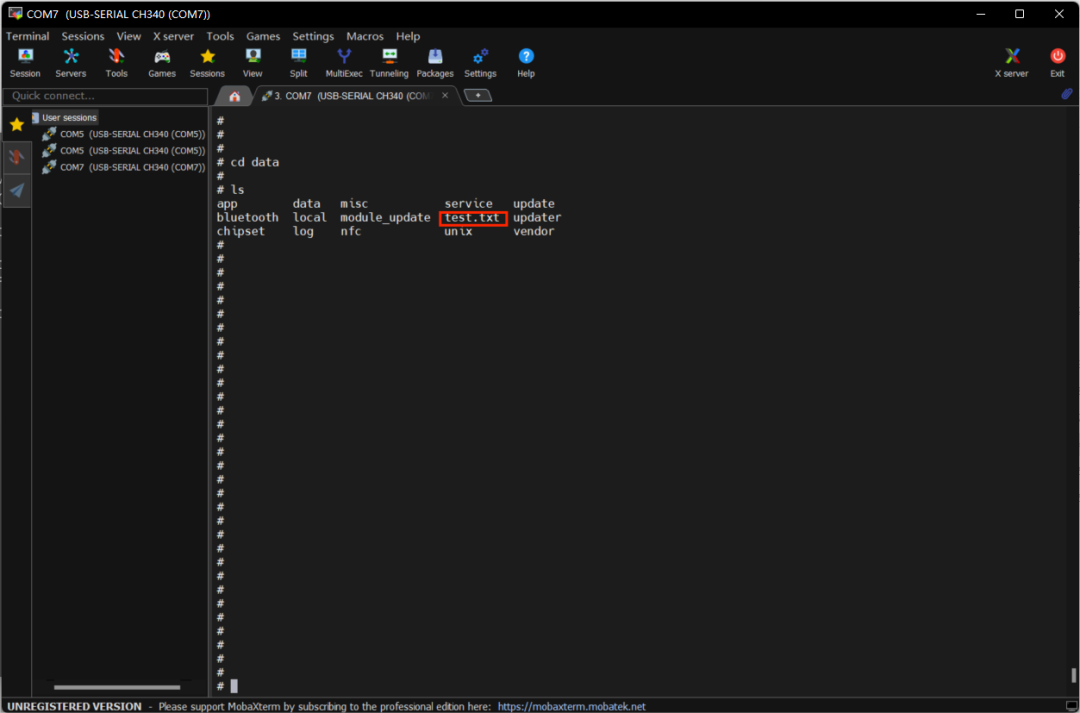Viewport: 1080px width, 713px height.
Task: Click "misc" in the directory listing
Action: (354, 204)
